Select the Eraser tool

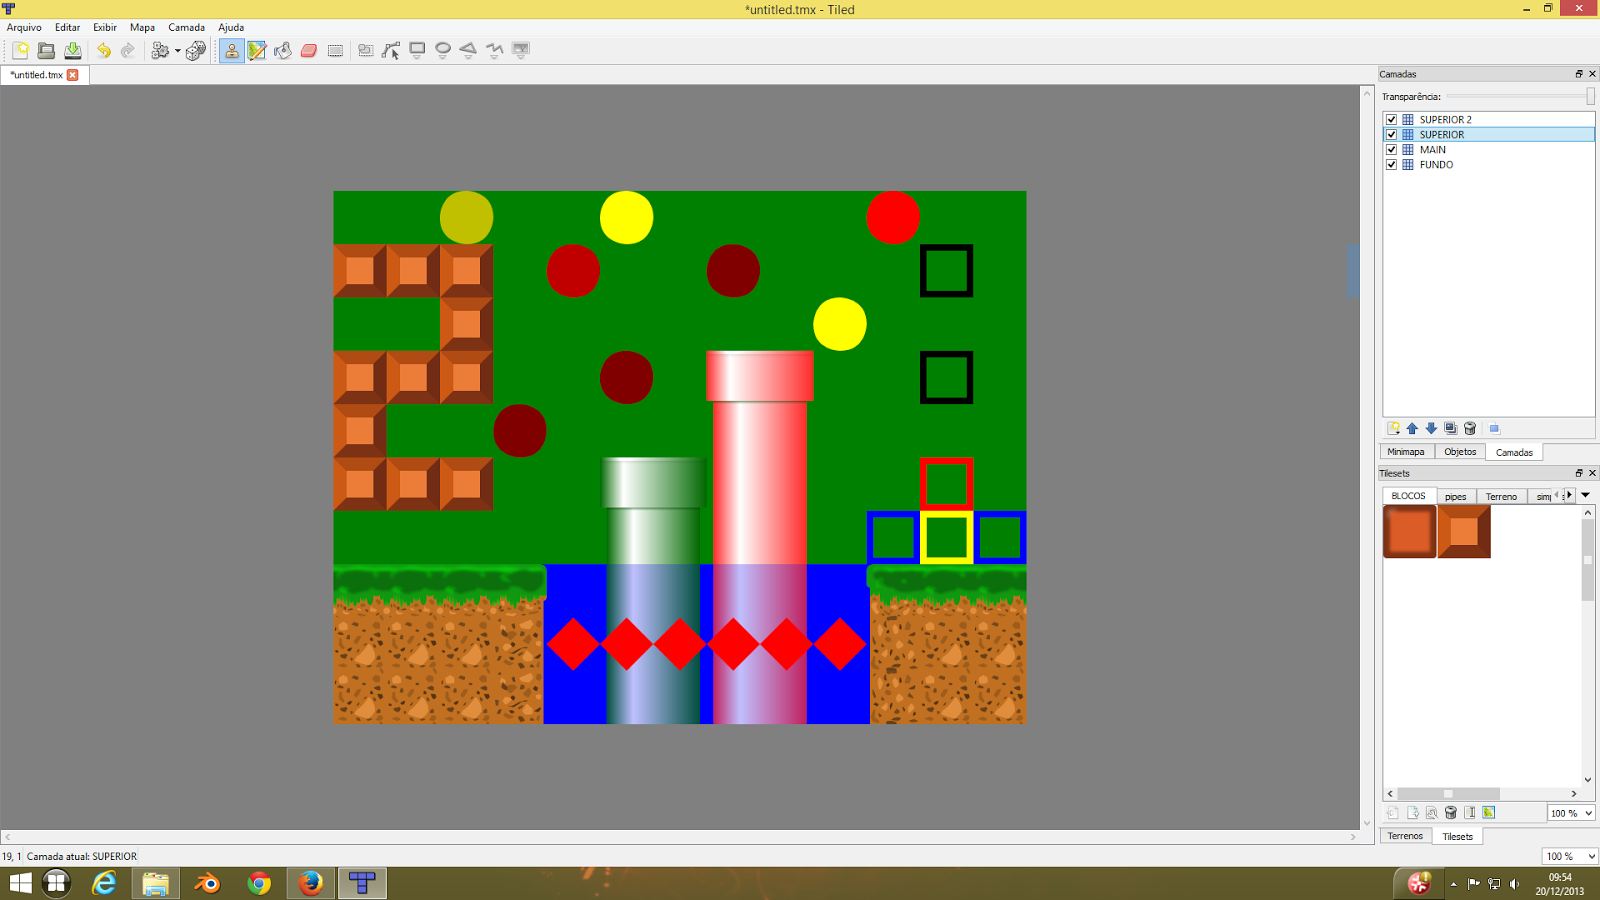tap(309, 50)
